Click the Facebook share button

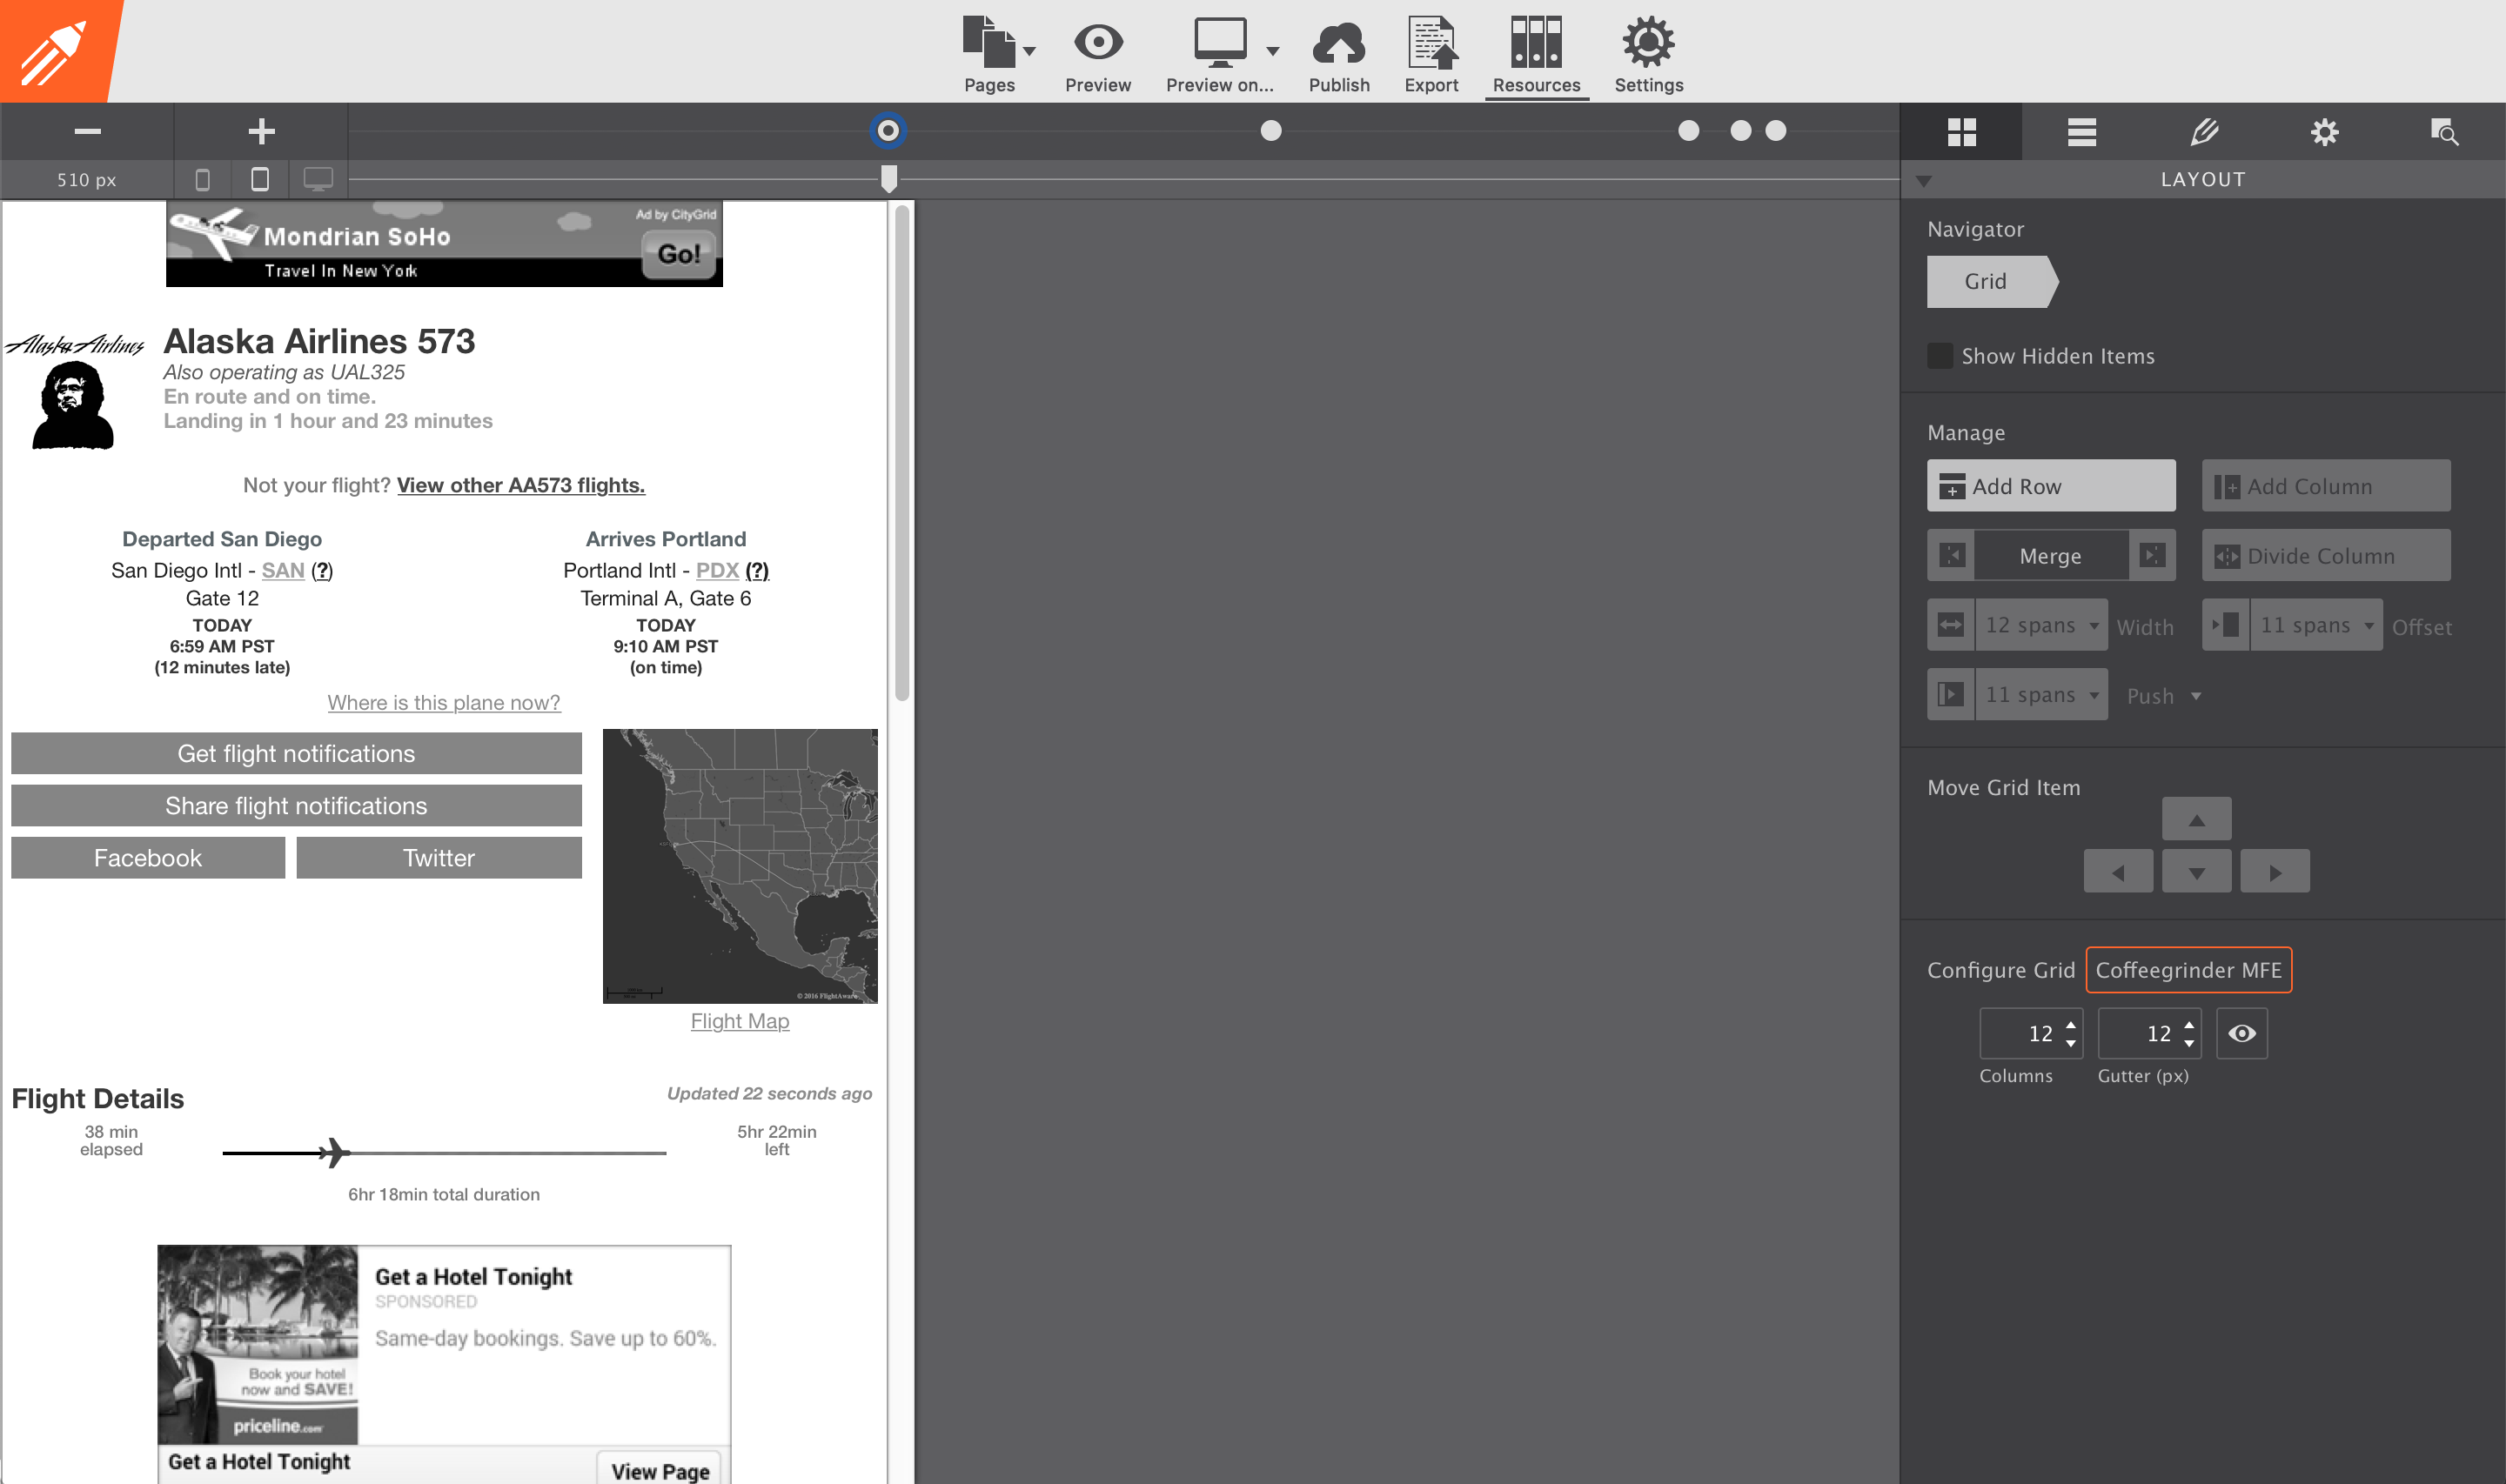(x=148, y=857)
